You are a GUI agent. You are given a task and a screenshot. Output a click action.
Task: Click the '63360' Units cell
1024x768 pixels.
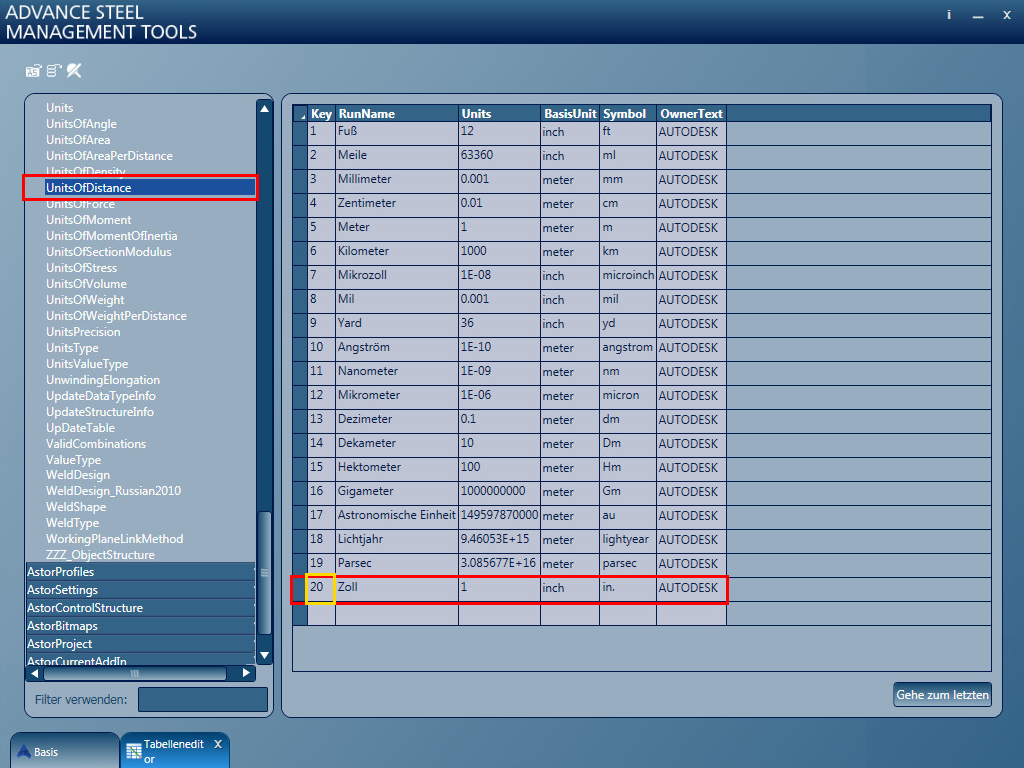499,156
